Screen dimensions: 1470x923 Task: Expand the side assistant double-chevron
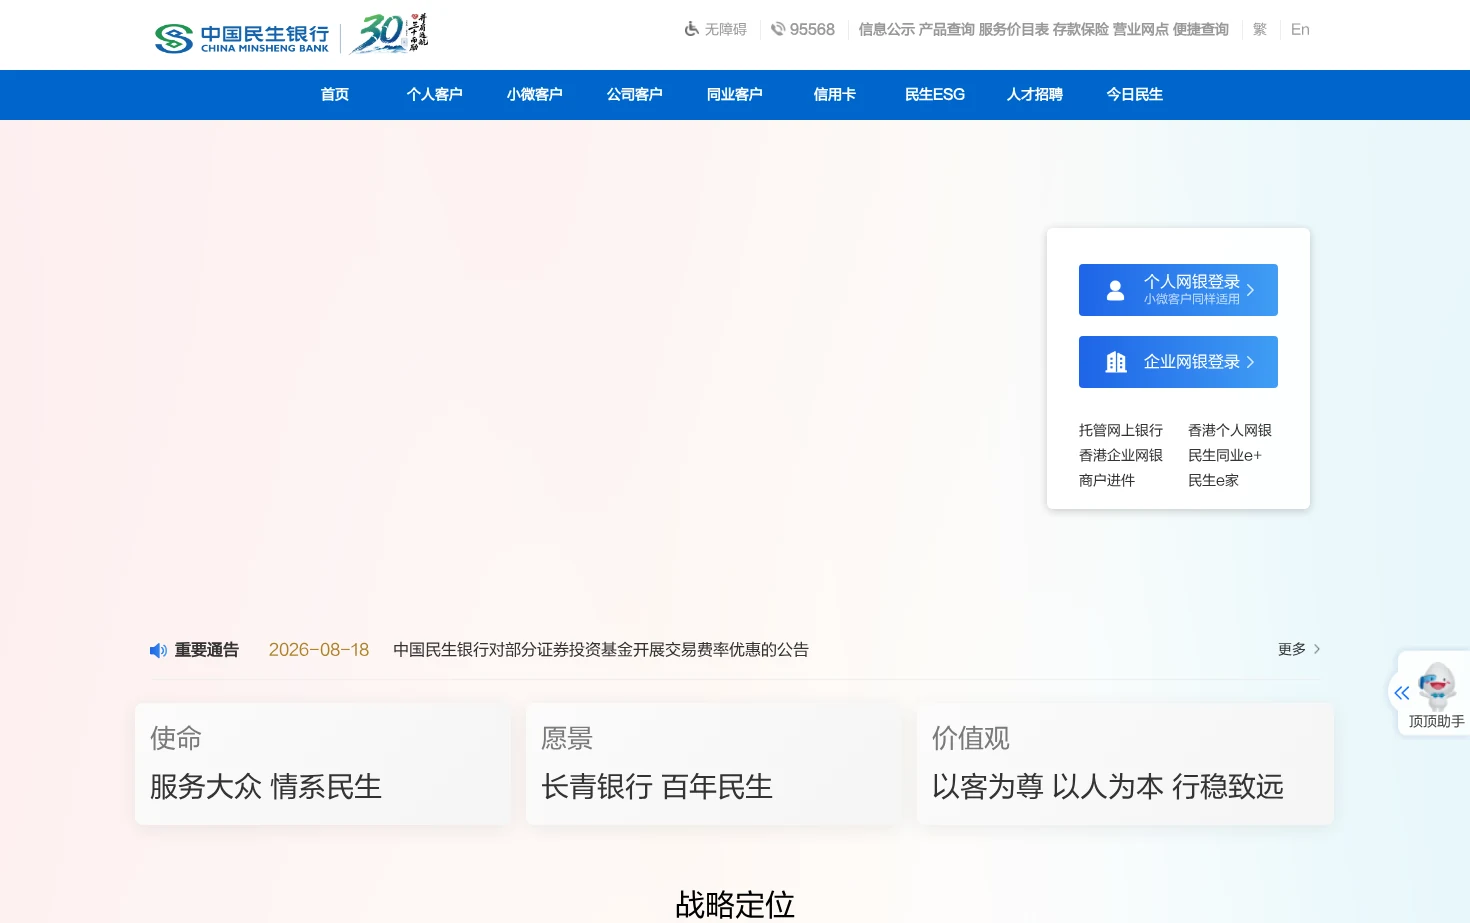pyautogui.click(x=1401, y=692)
